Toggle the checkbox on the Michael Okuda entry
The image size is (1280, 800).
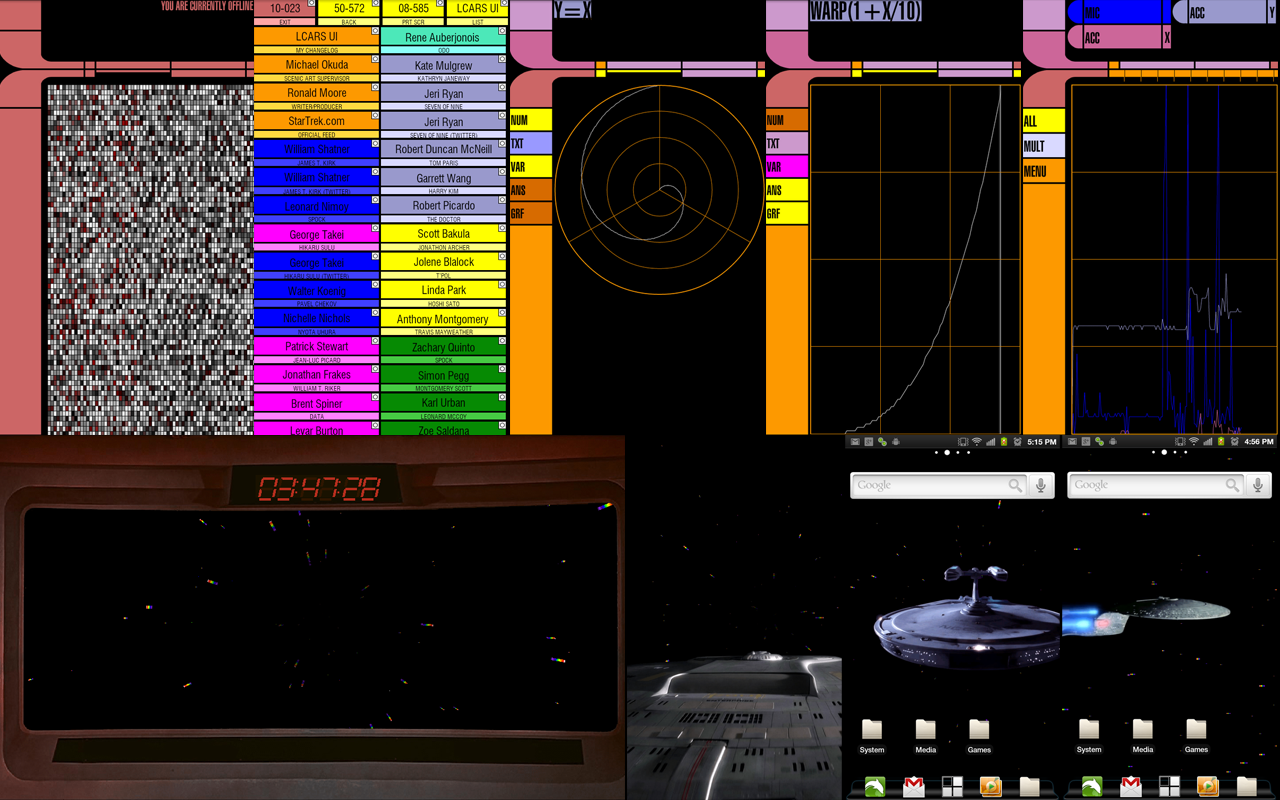click(375, 59)
